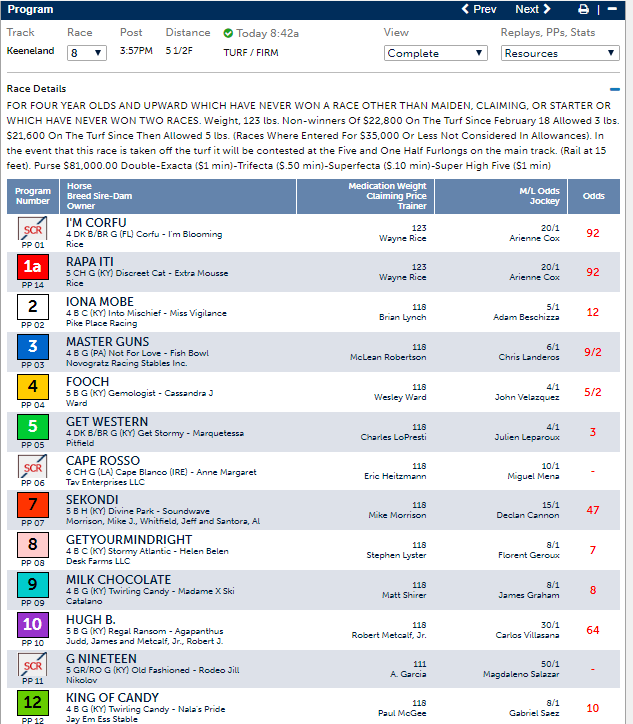
Task: Click the print icon in header
Action: tap(583, 9)
